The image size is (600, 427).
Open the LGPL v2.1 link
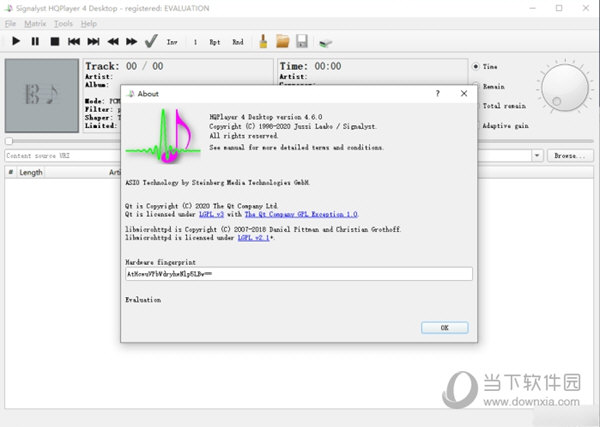tap(254, 238)
